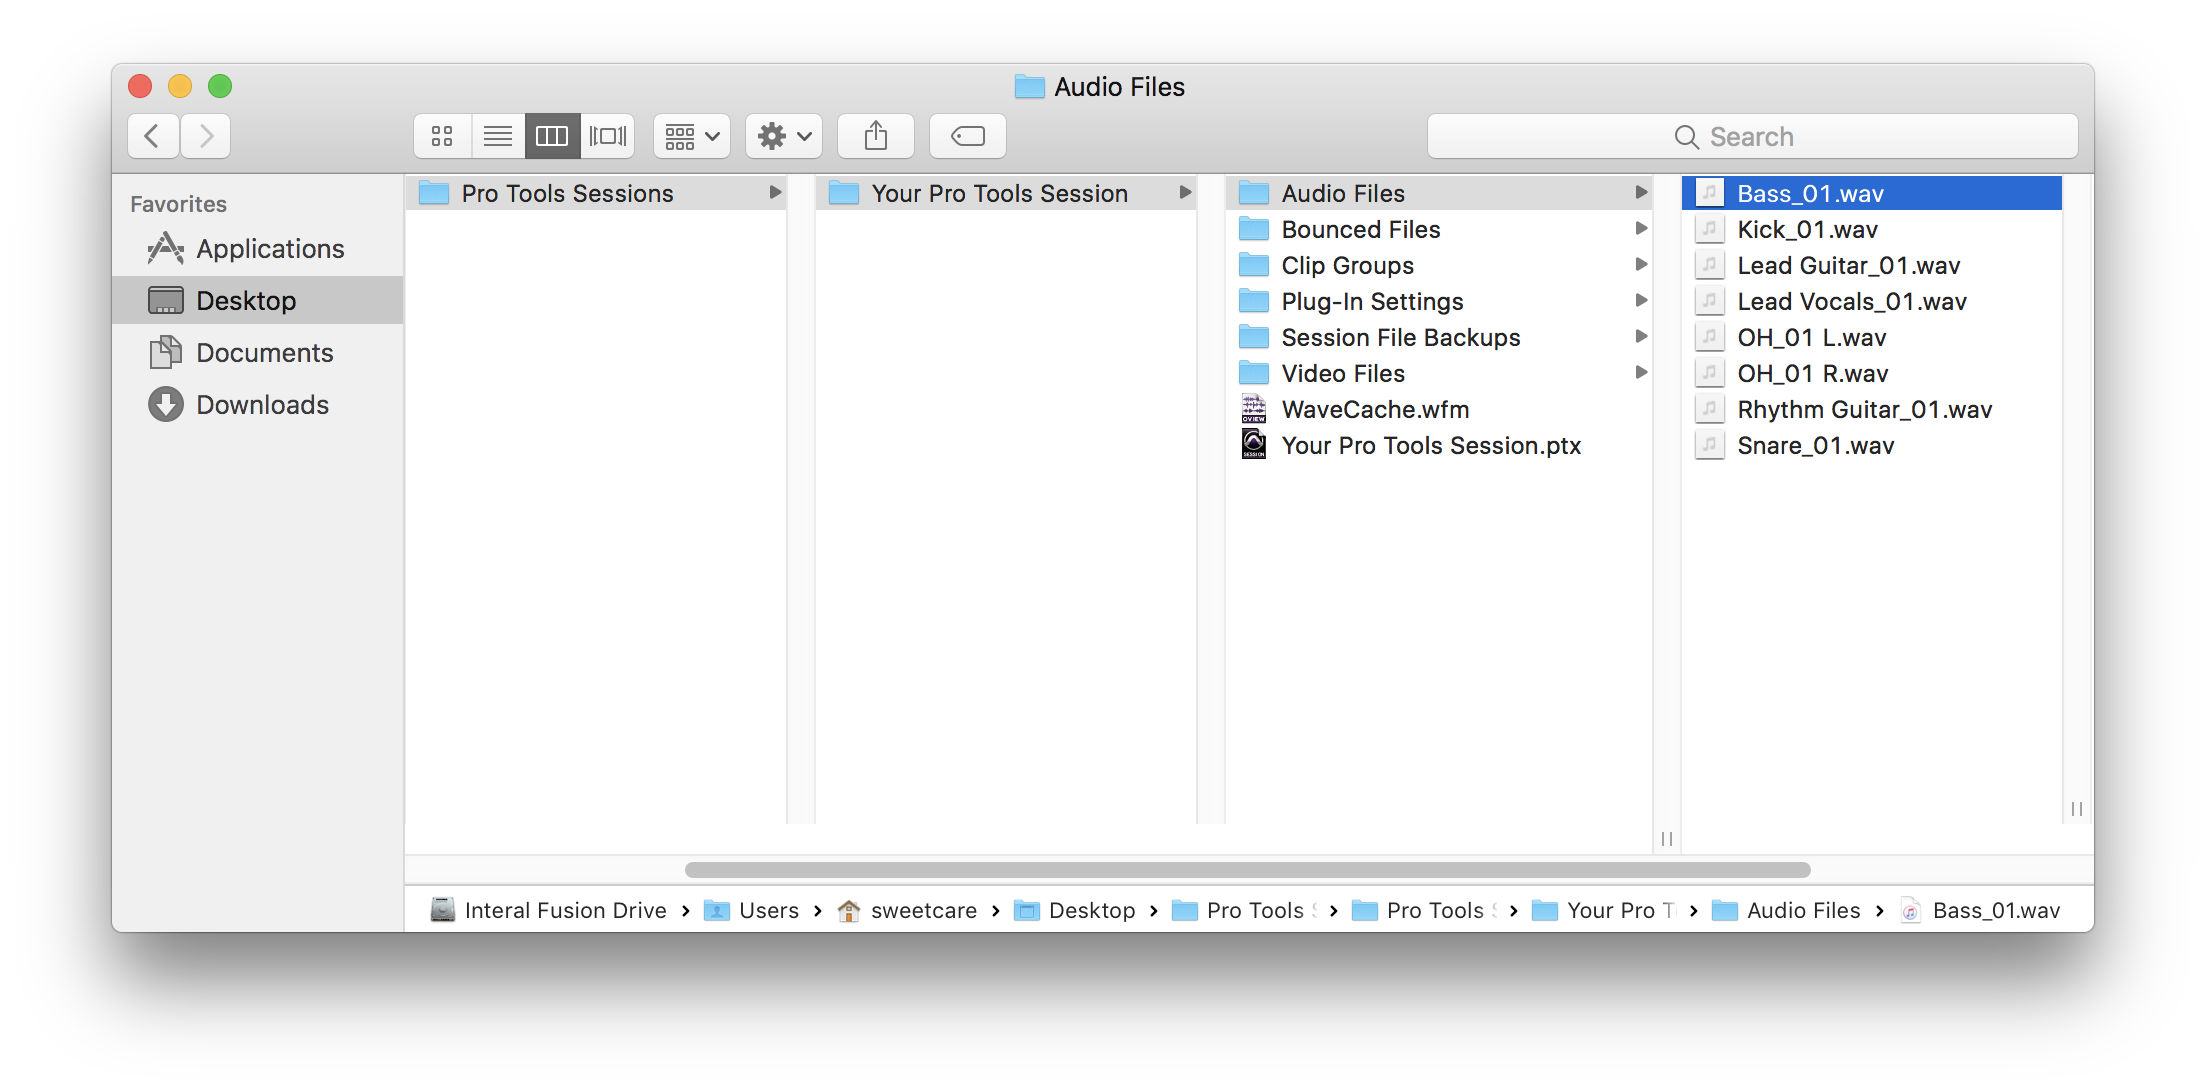
Task: Click the forward navigation toggle arrow
Action: 205,135
